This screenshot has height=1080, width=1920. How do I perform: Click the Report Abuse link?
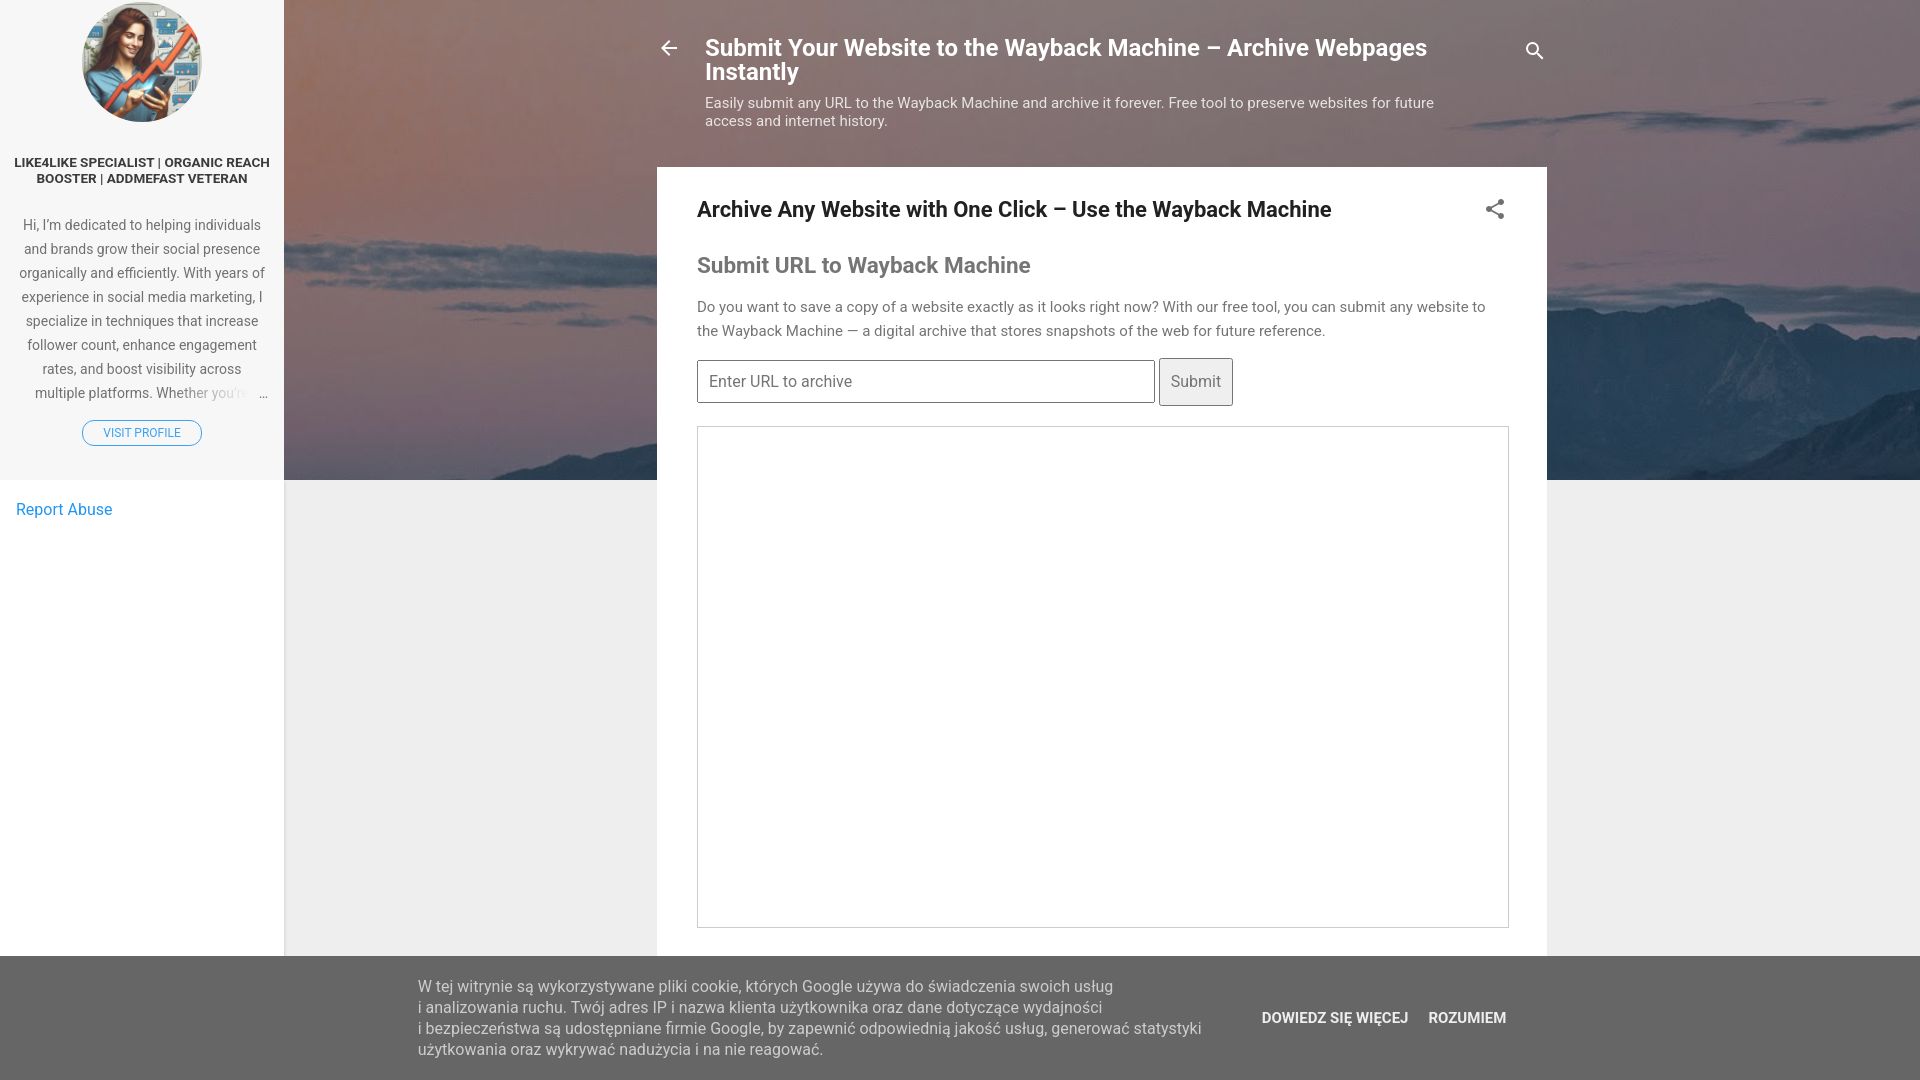(64, 509)
